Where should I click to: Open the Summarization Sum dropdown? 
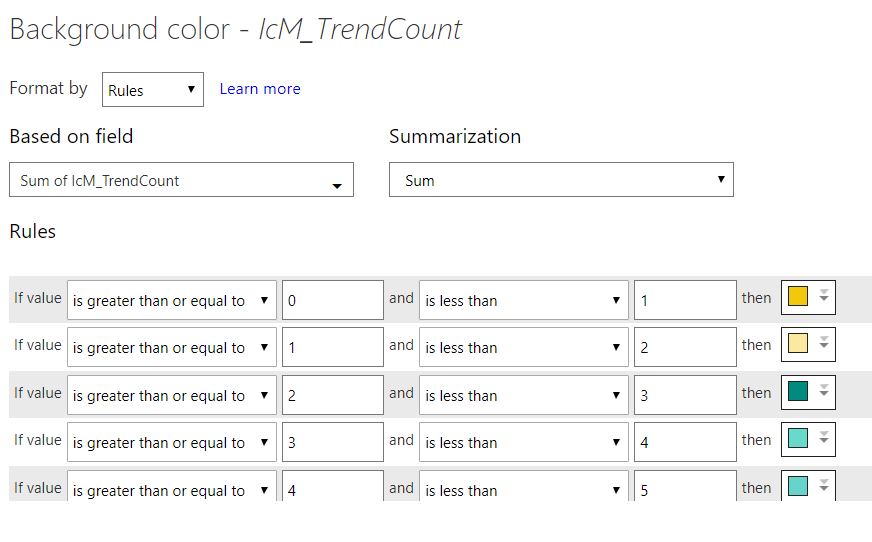561,180
